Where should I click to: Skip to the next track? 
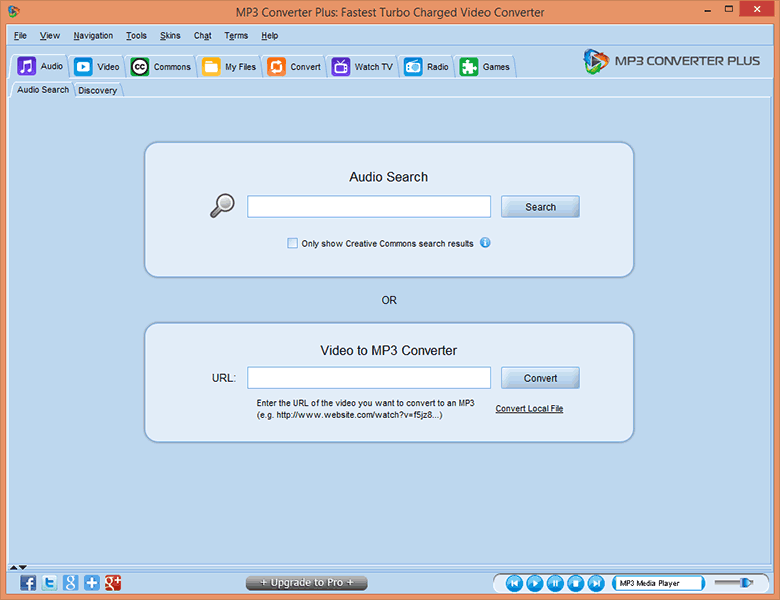[596, 583]
